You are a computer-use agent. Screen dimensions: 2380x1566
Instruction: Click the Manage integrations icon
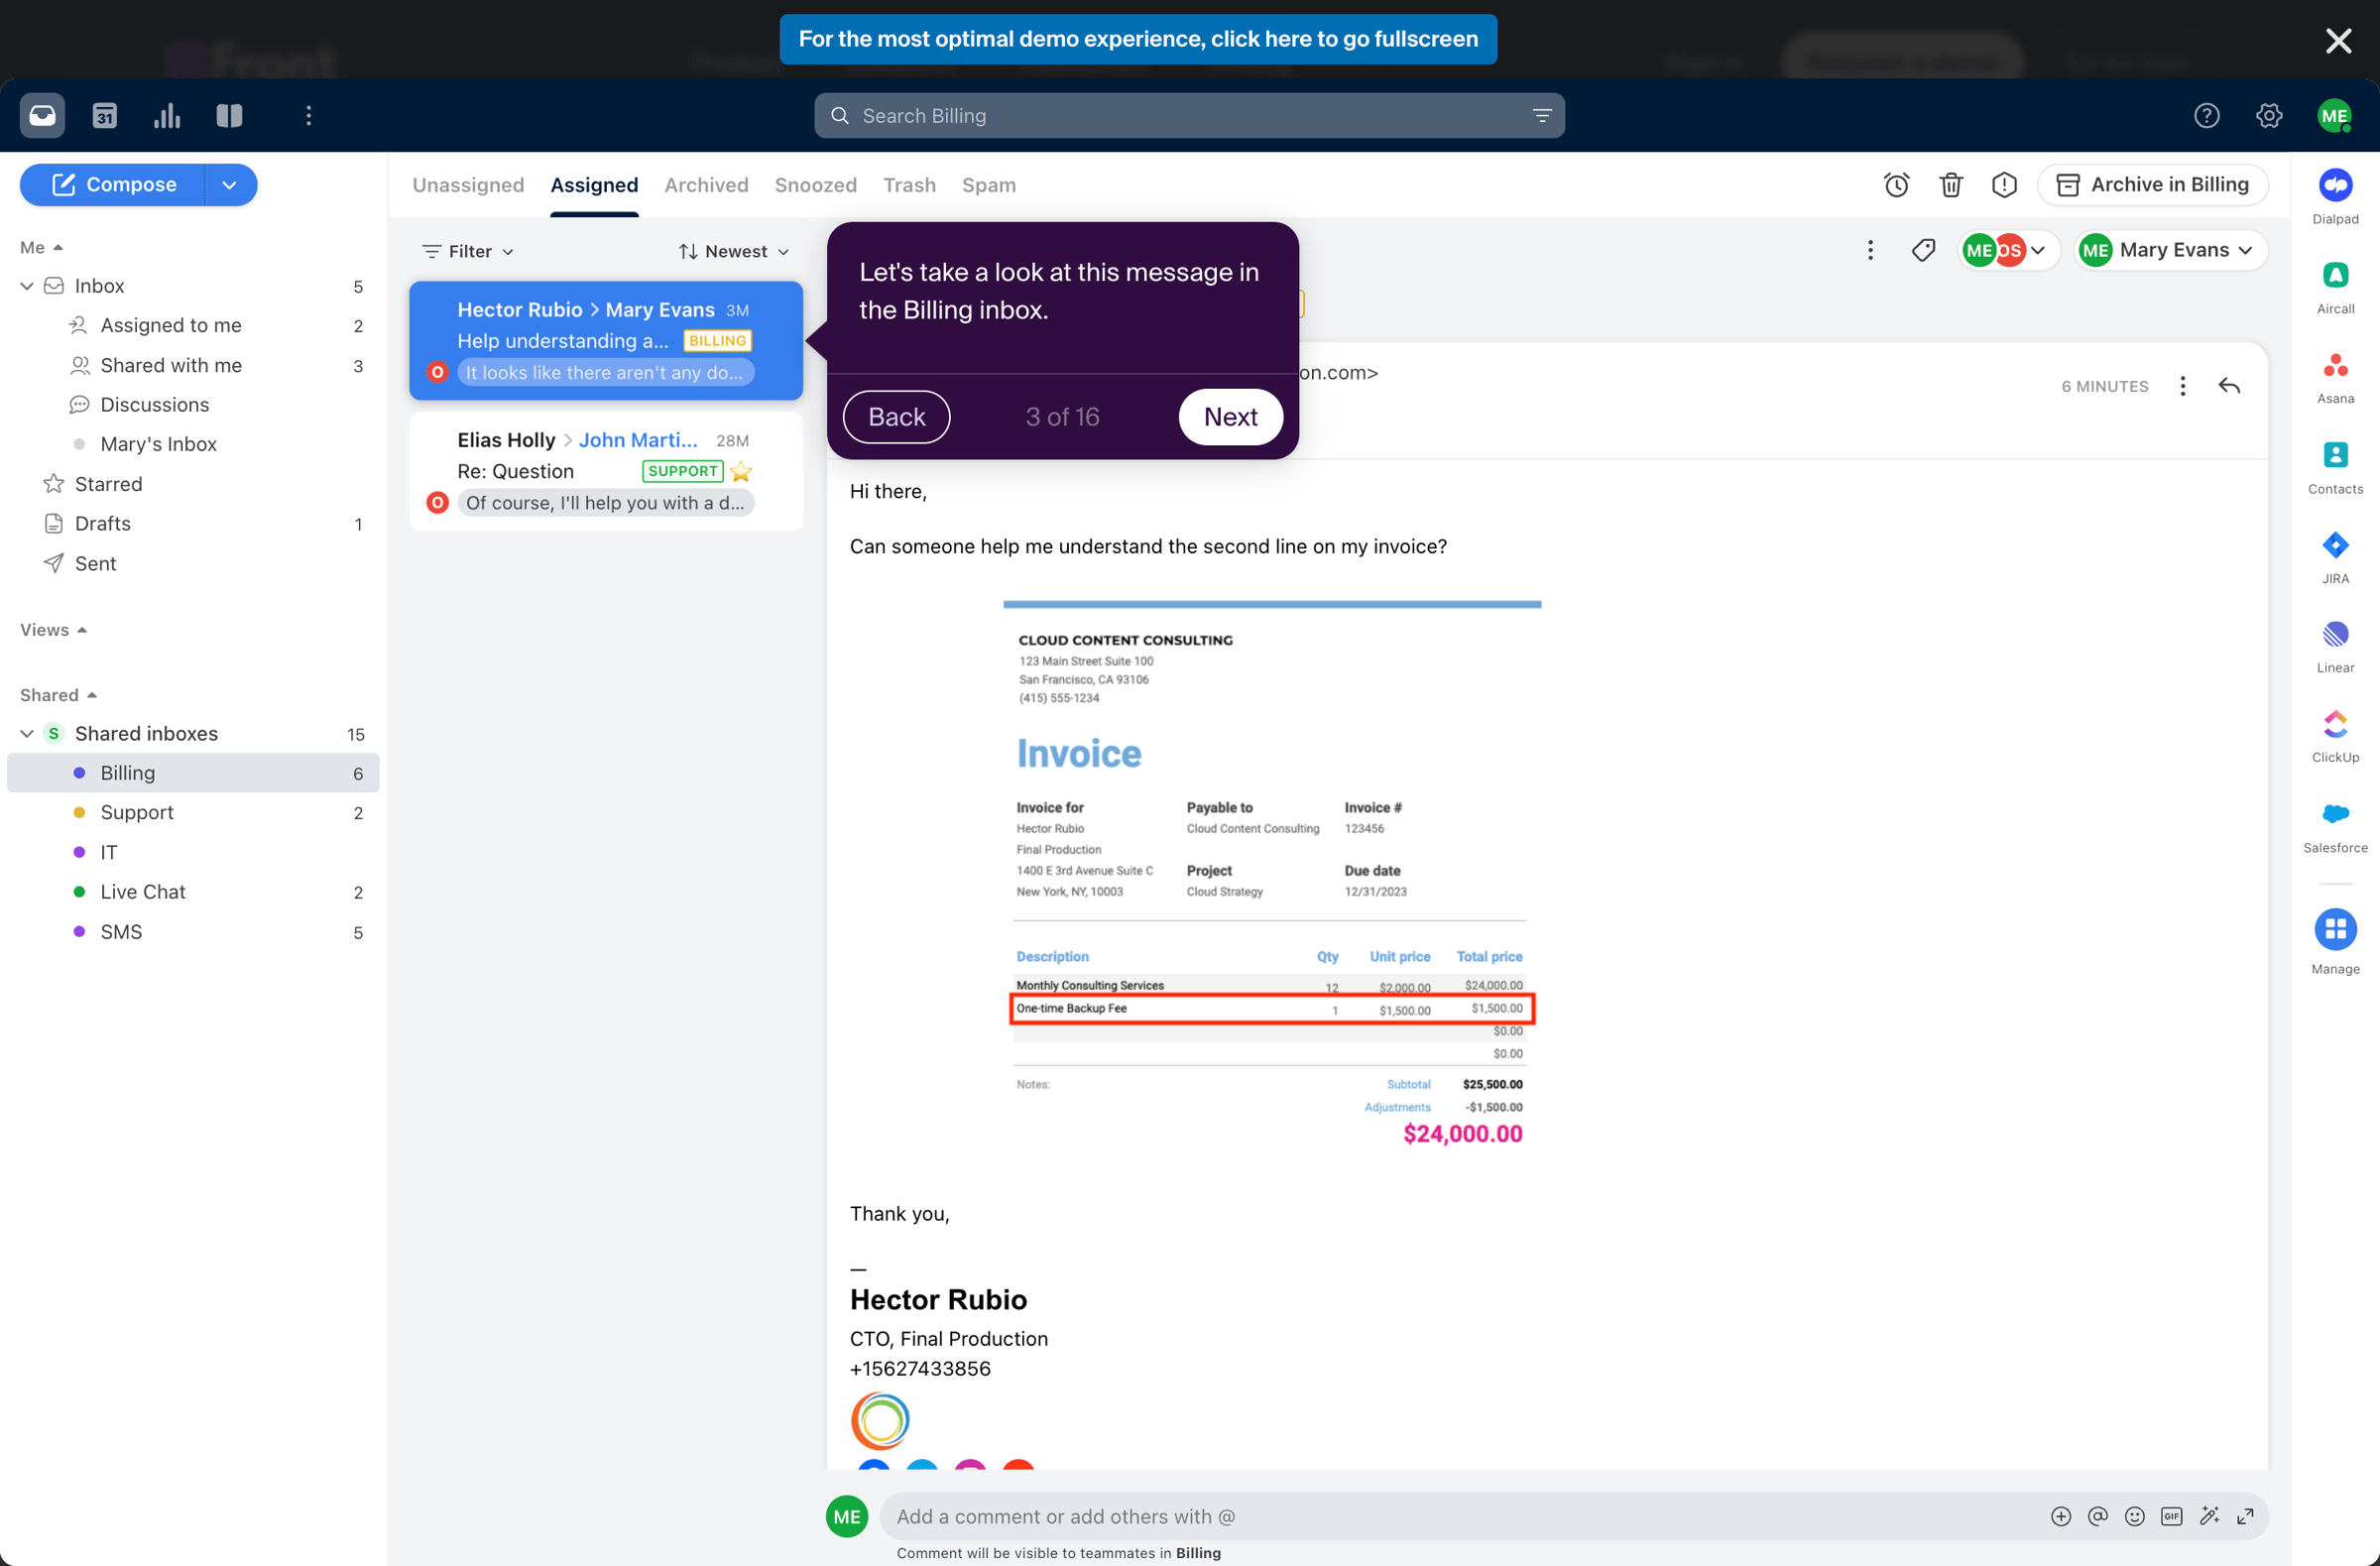tap(2335, 929)
